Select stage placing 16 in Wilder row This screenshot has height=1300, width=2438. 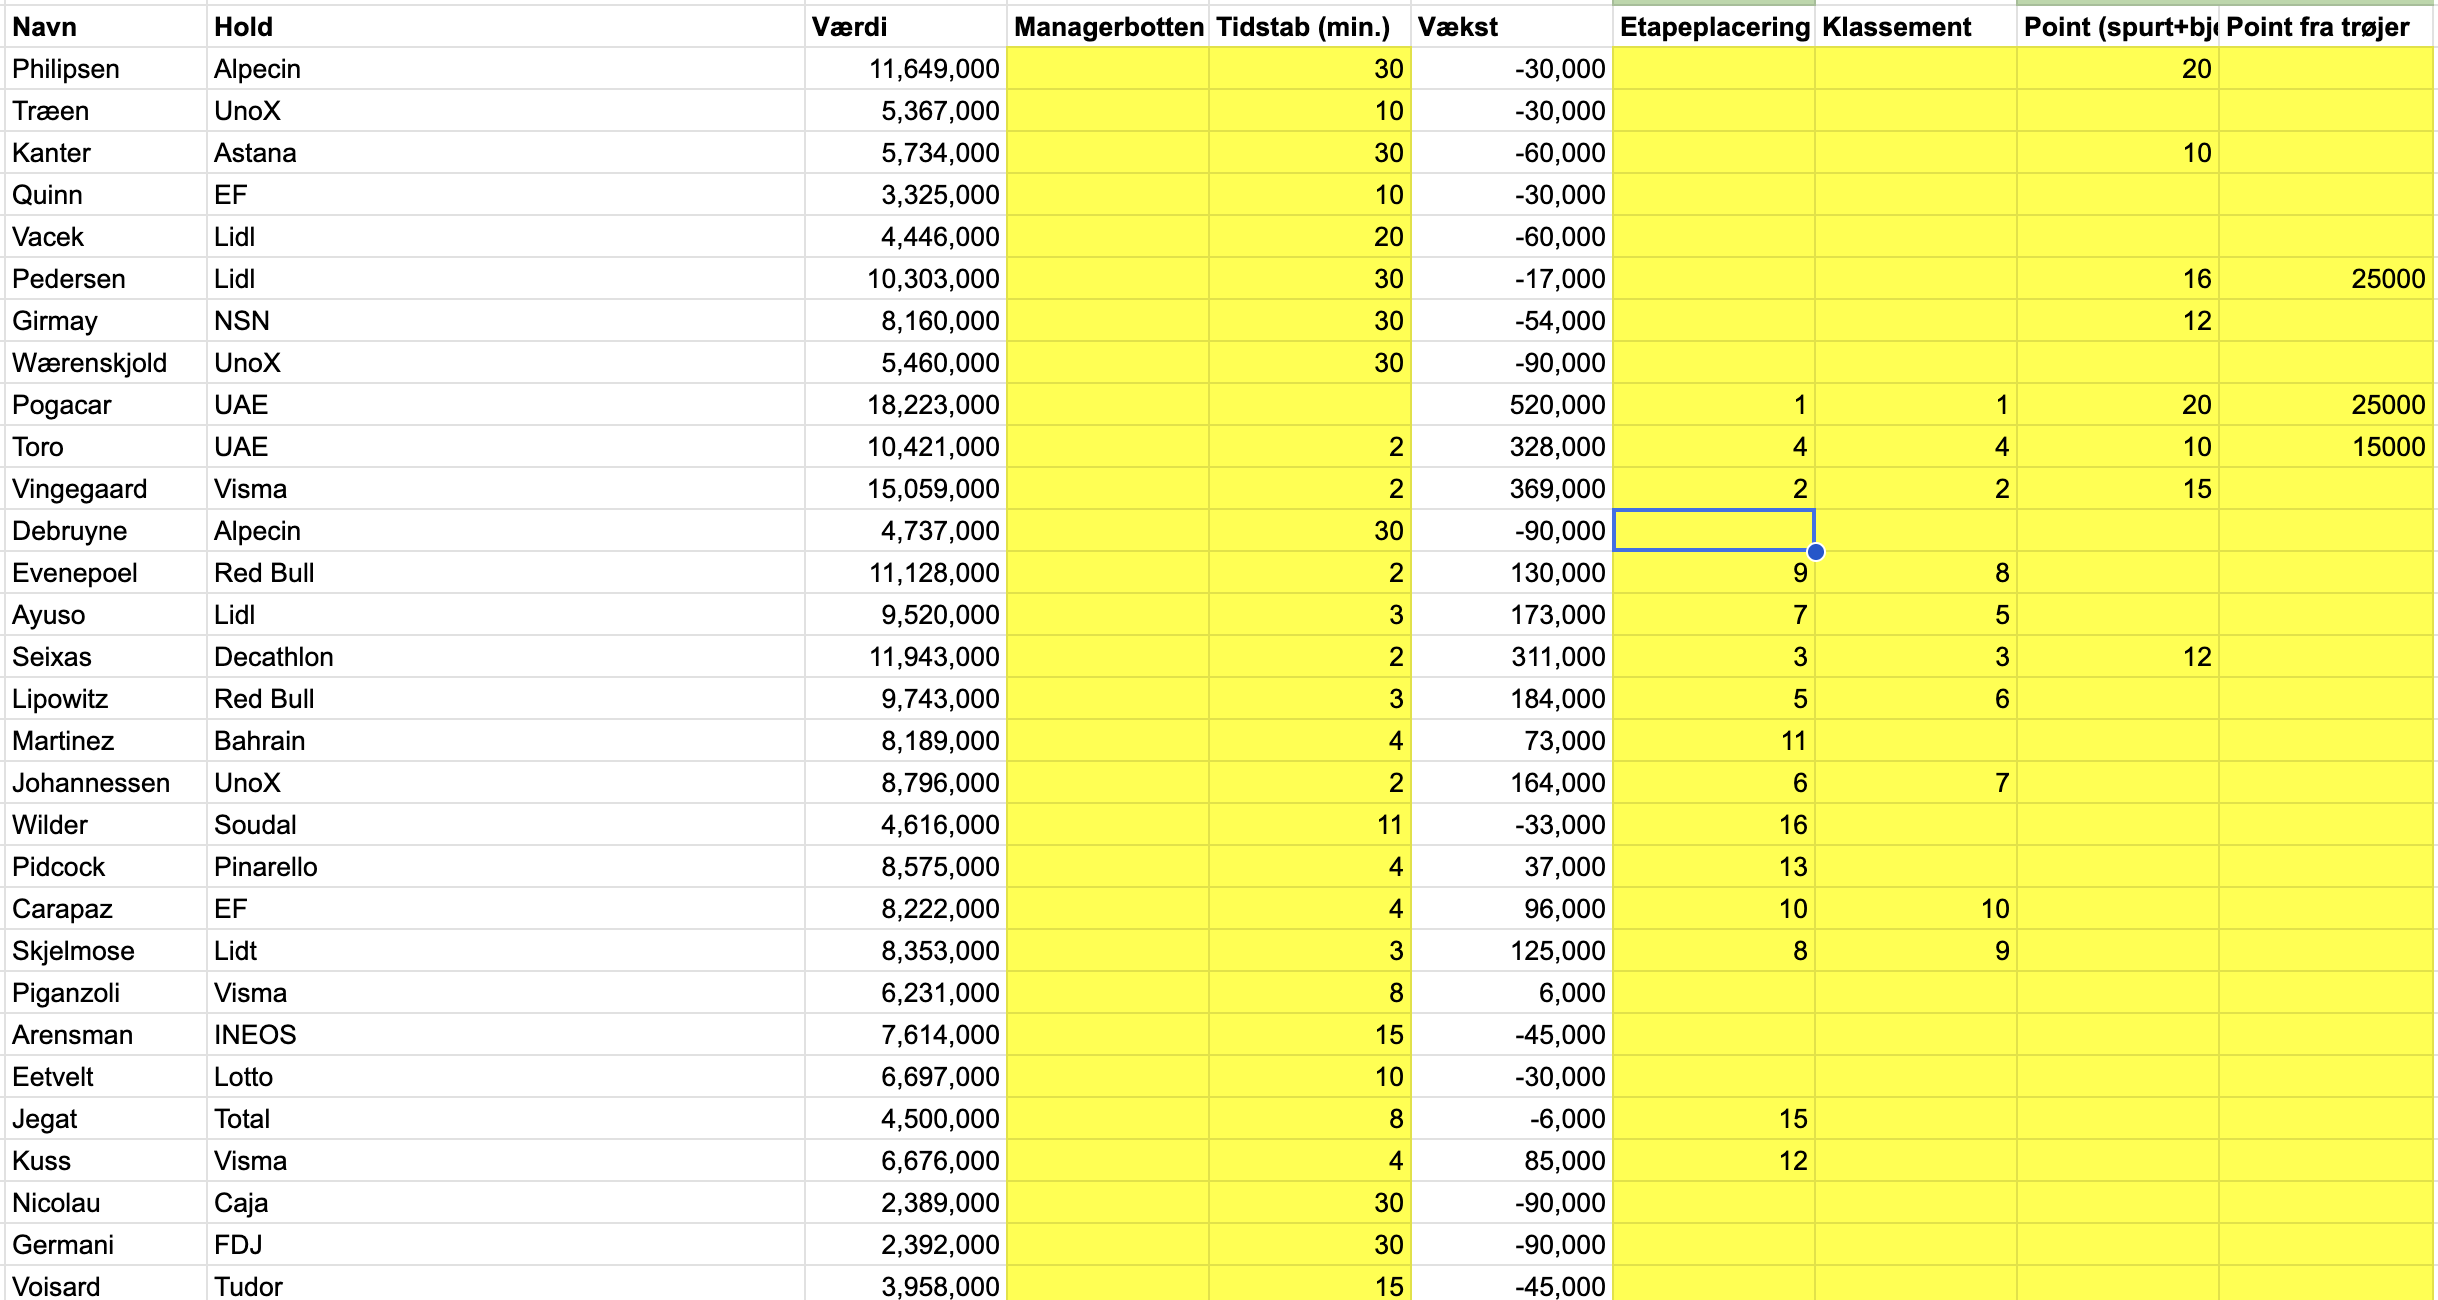[1714, 825]
